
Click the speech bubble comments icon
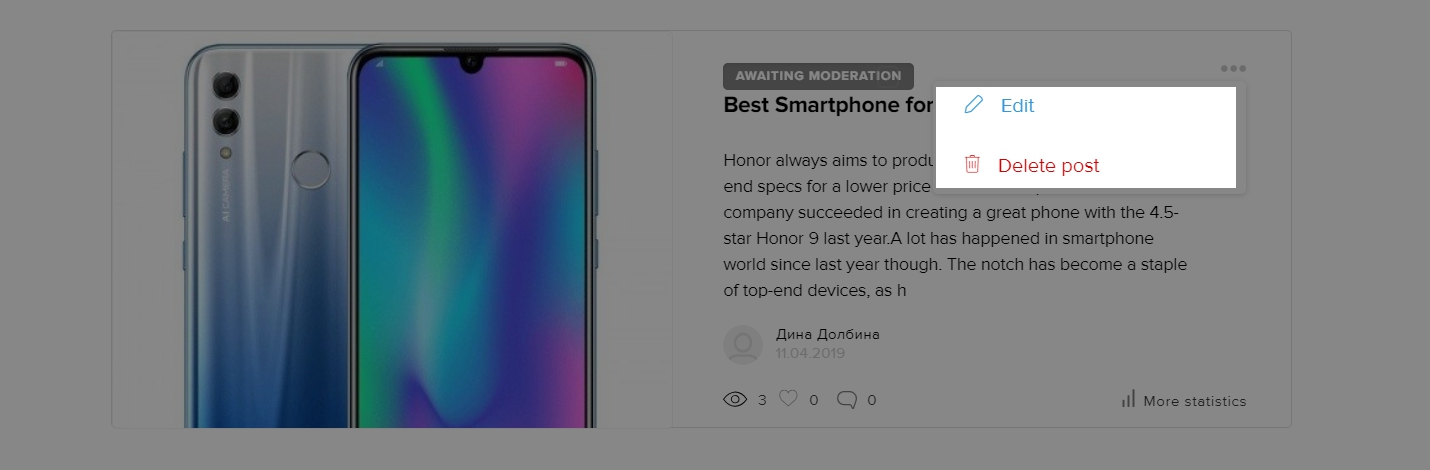(847, 400)
